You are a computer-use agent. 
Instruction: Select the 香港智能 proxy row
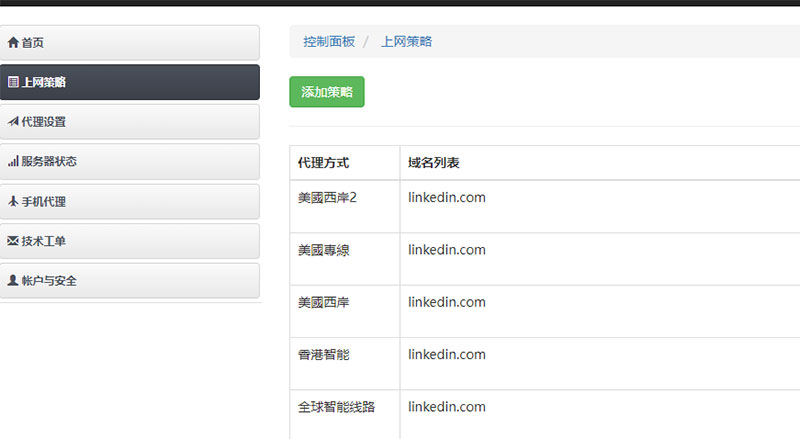tap(323, 355)
